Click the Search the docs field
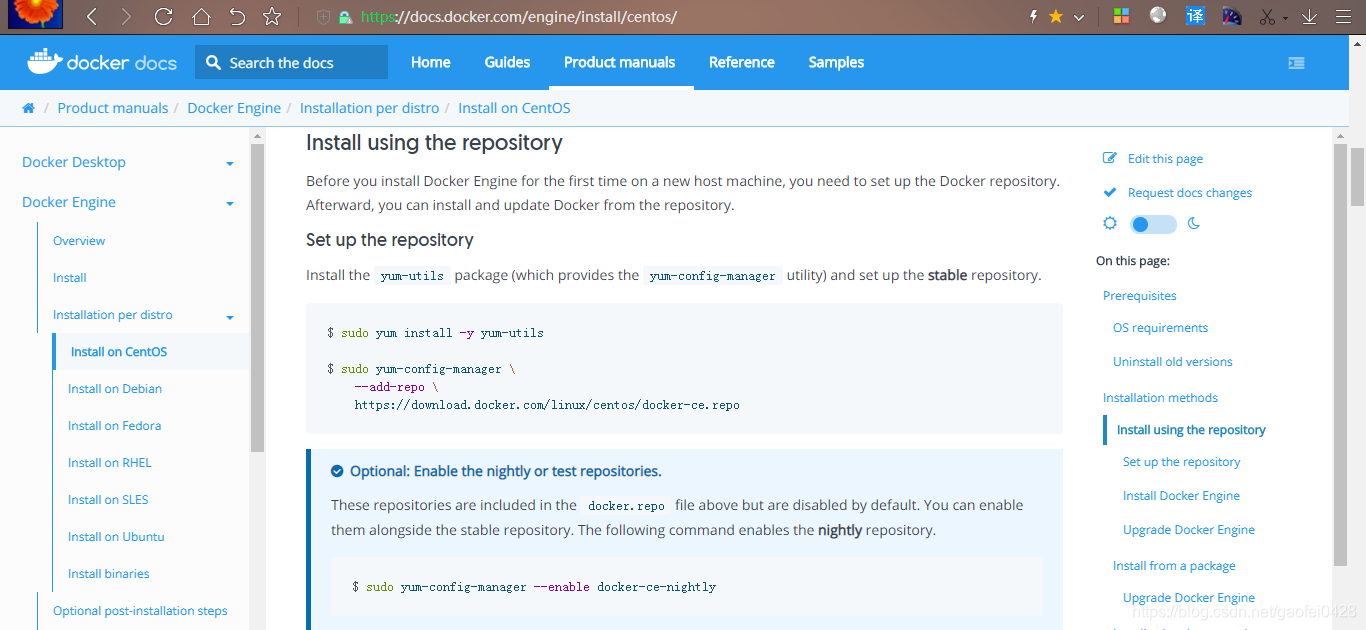Screen dimensions: 1366x630 click(x=291, y=62)
